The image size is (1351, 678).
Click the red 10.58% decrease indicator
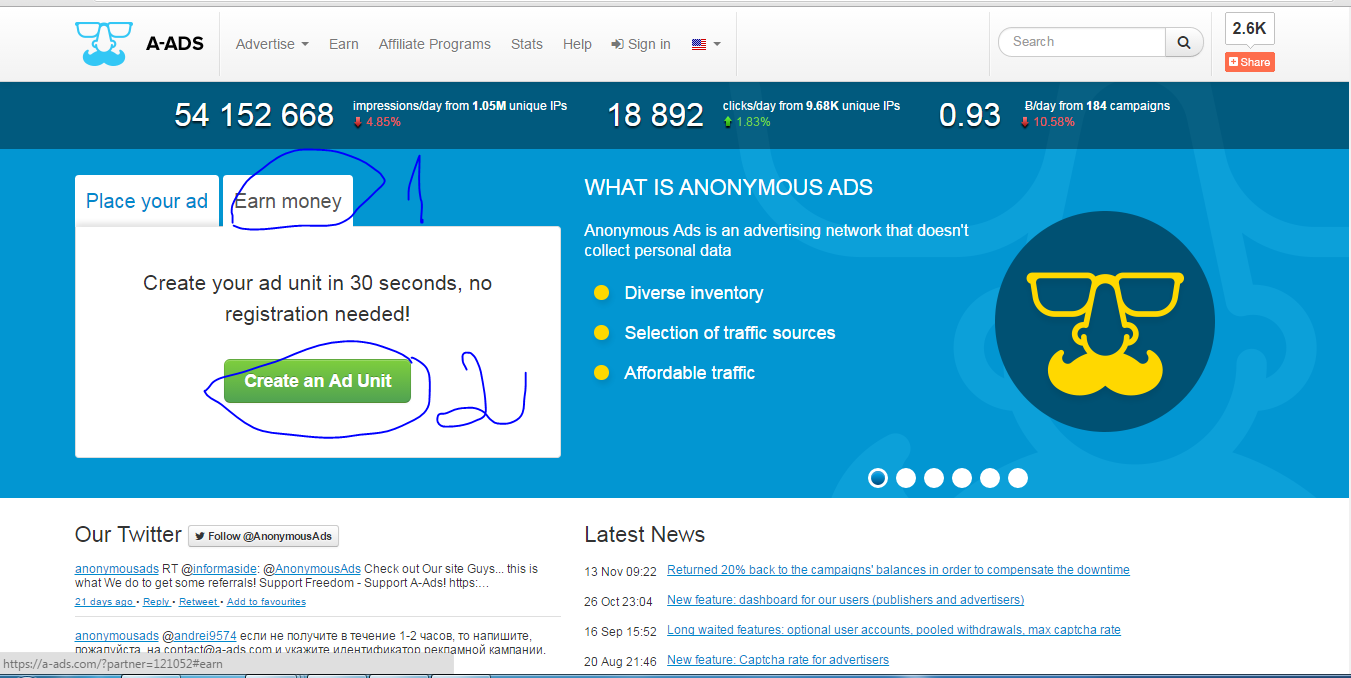1048,122
